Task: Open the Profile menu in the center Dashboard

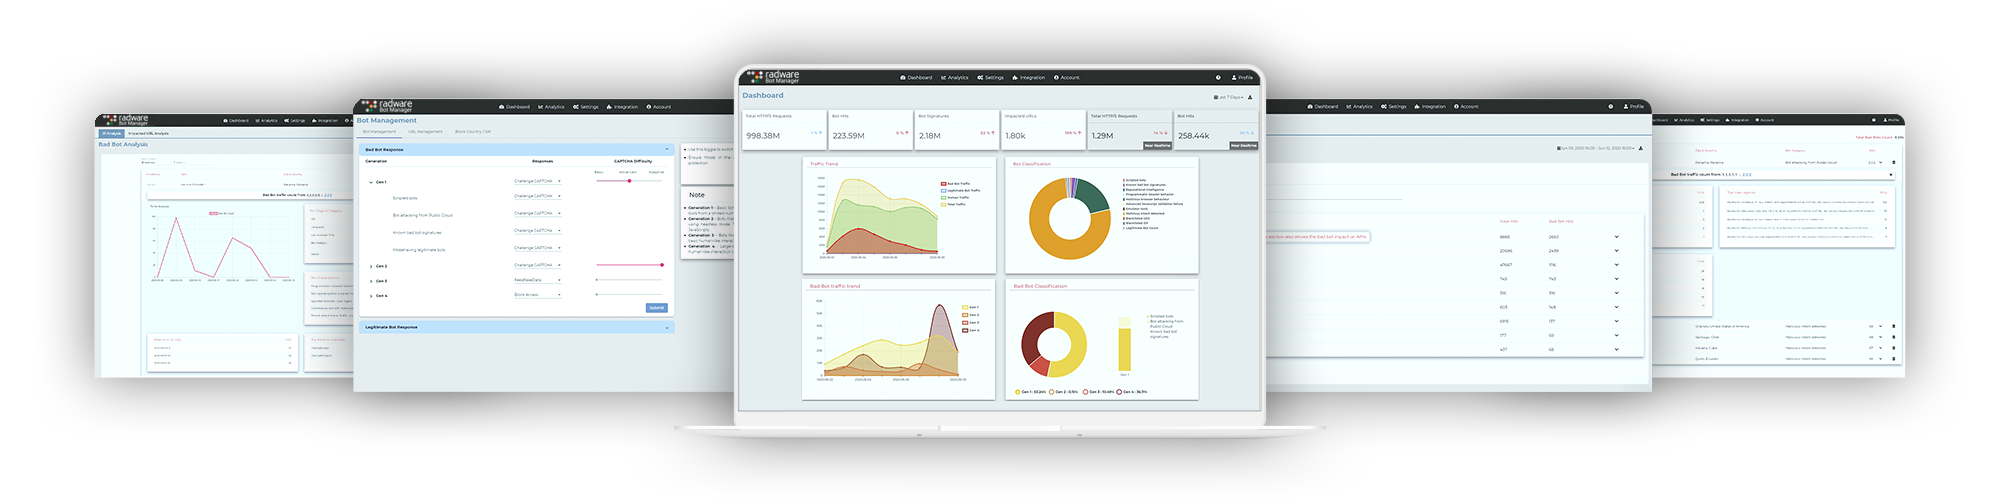Action: pyautogui.click(x=1243, y=77)
